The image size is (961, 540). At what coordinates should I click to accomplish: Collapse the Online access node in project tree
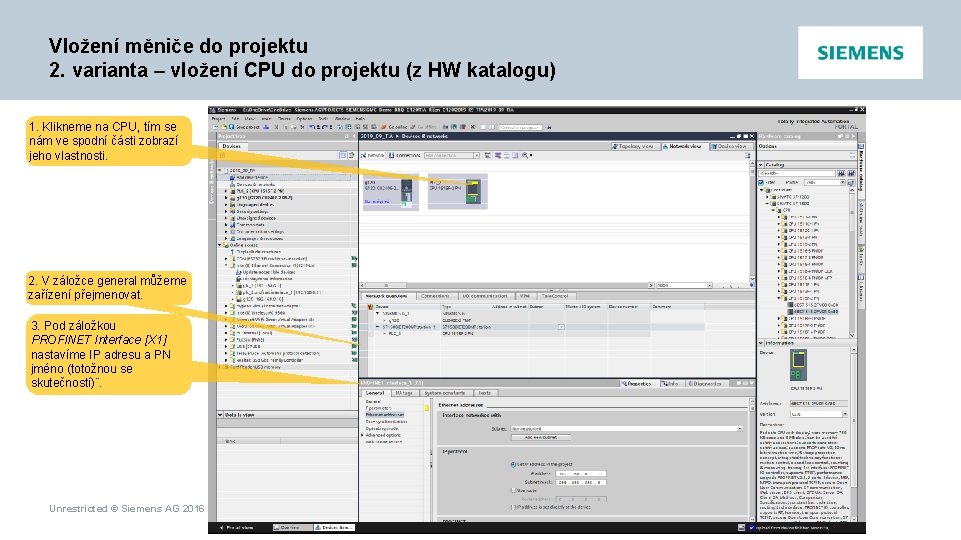pyautogui.click(x=220, y=245)
